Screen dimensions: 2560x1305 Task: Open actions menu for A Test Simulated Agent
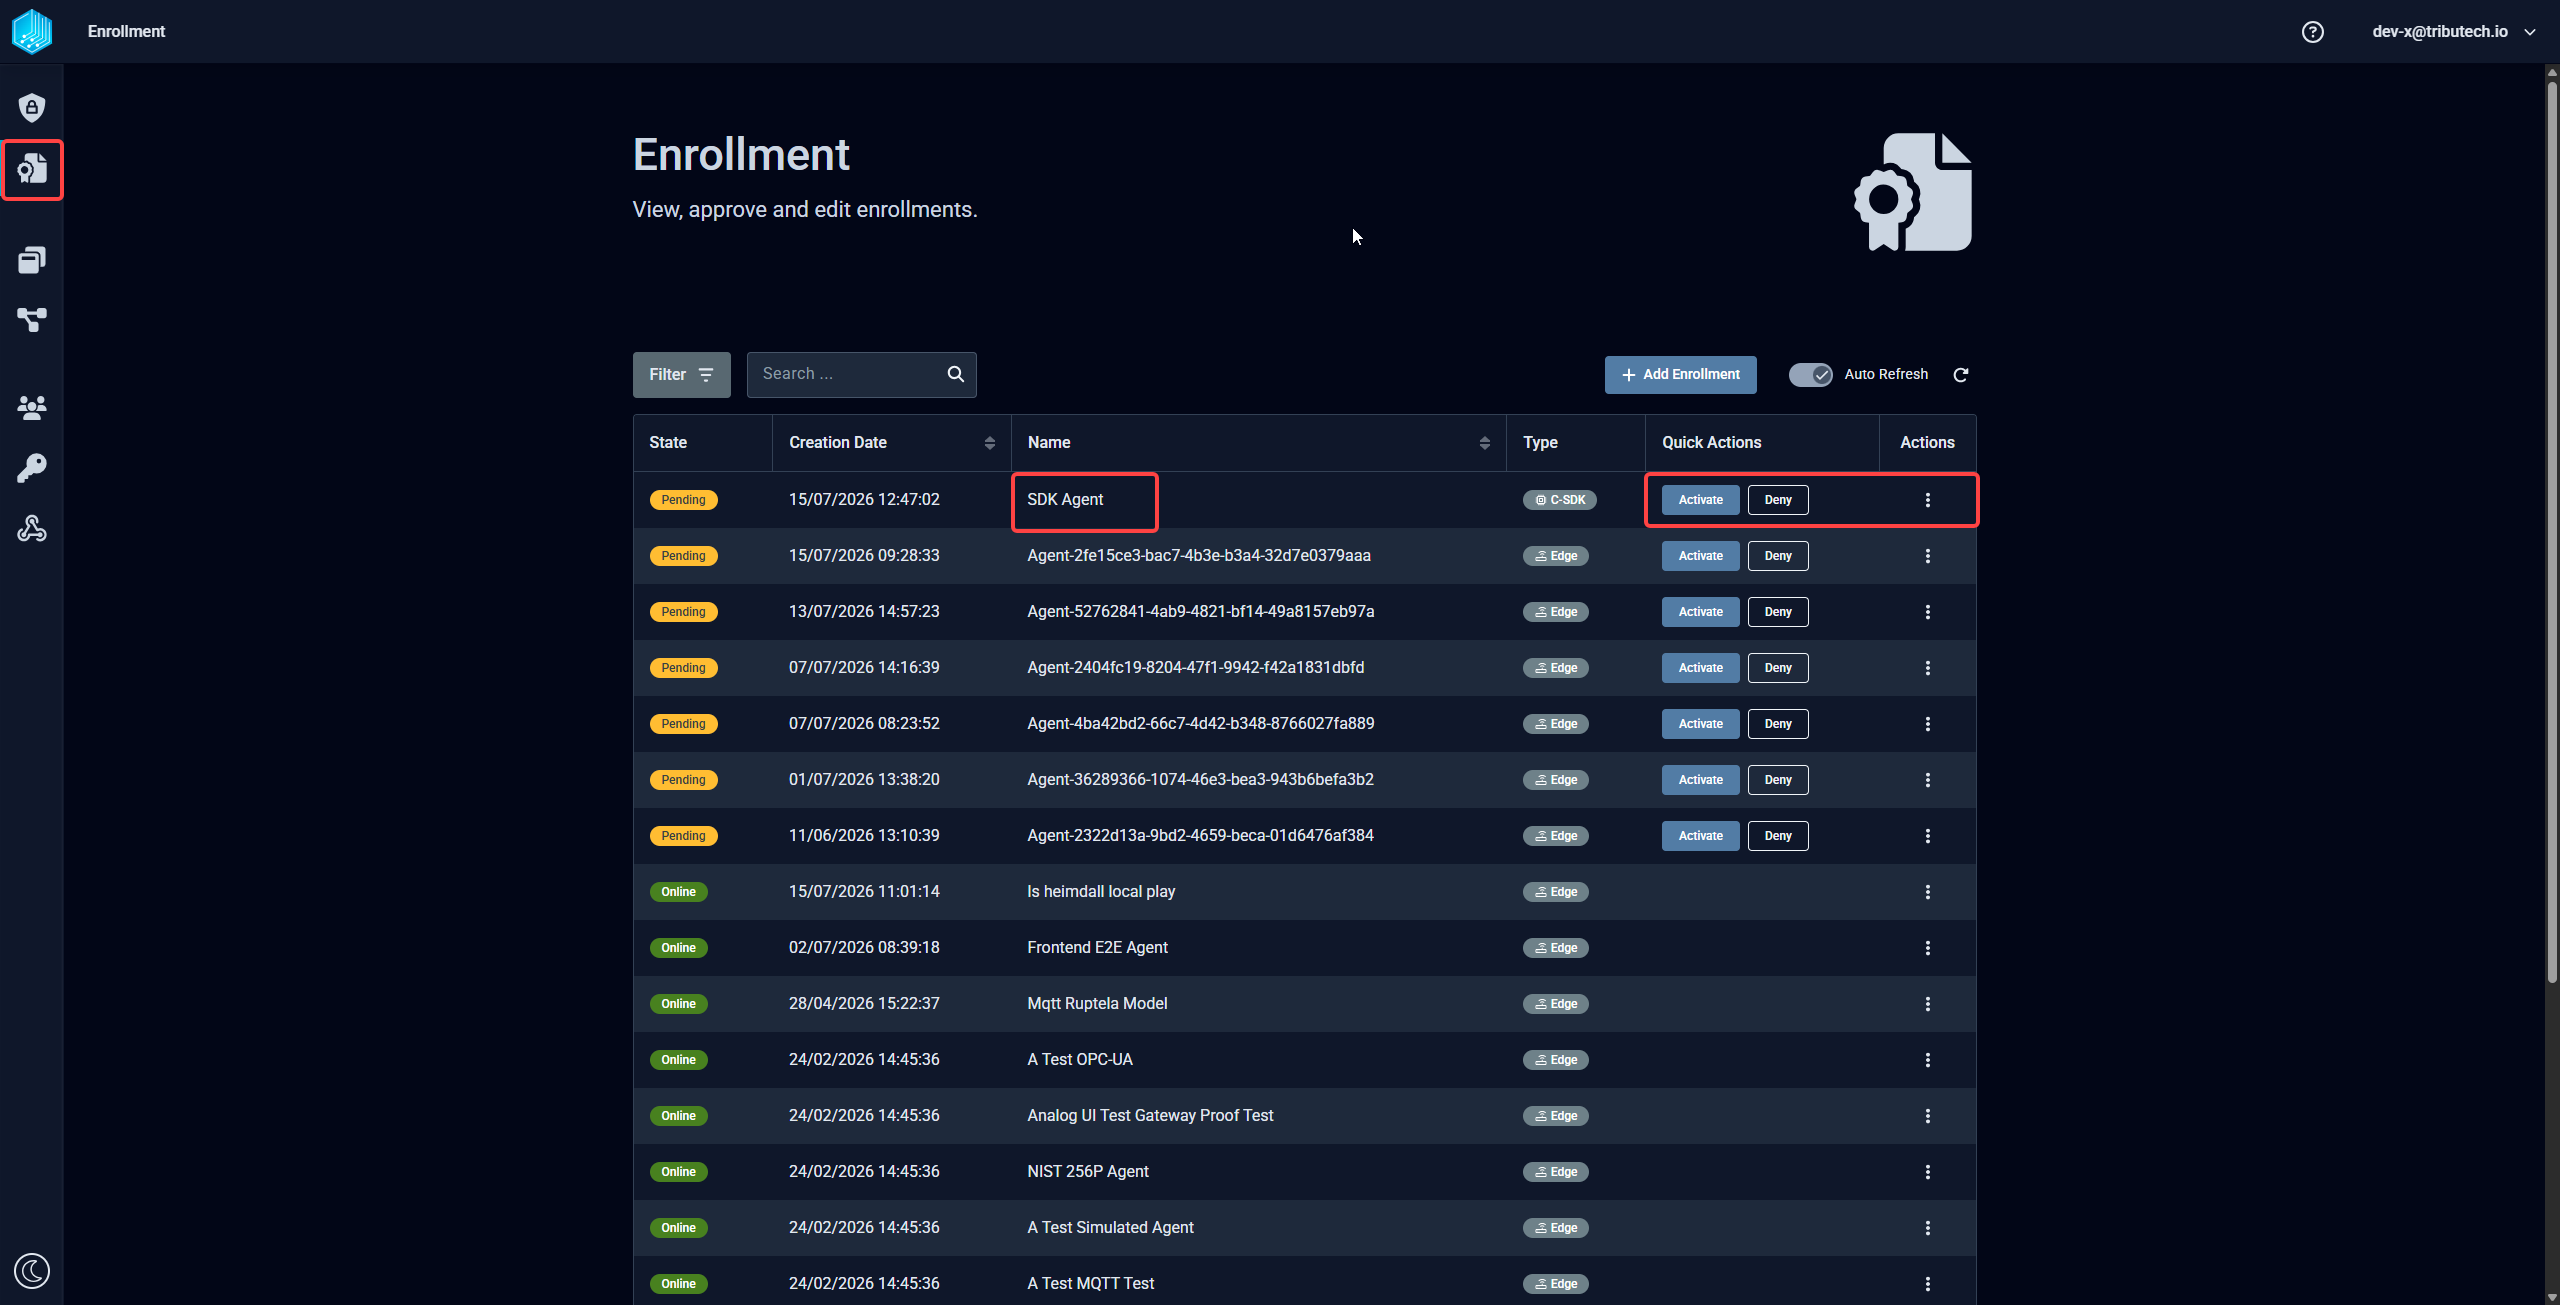tap(1928, 1228)
